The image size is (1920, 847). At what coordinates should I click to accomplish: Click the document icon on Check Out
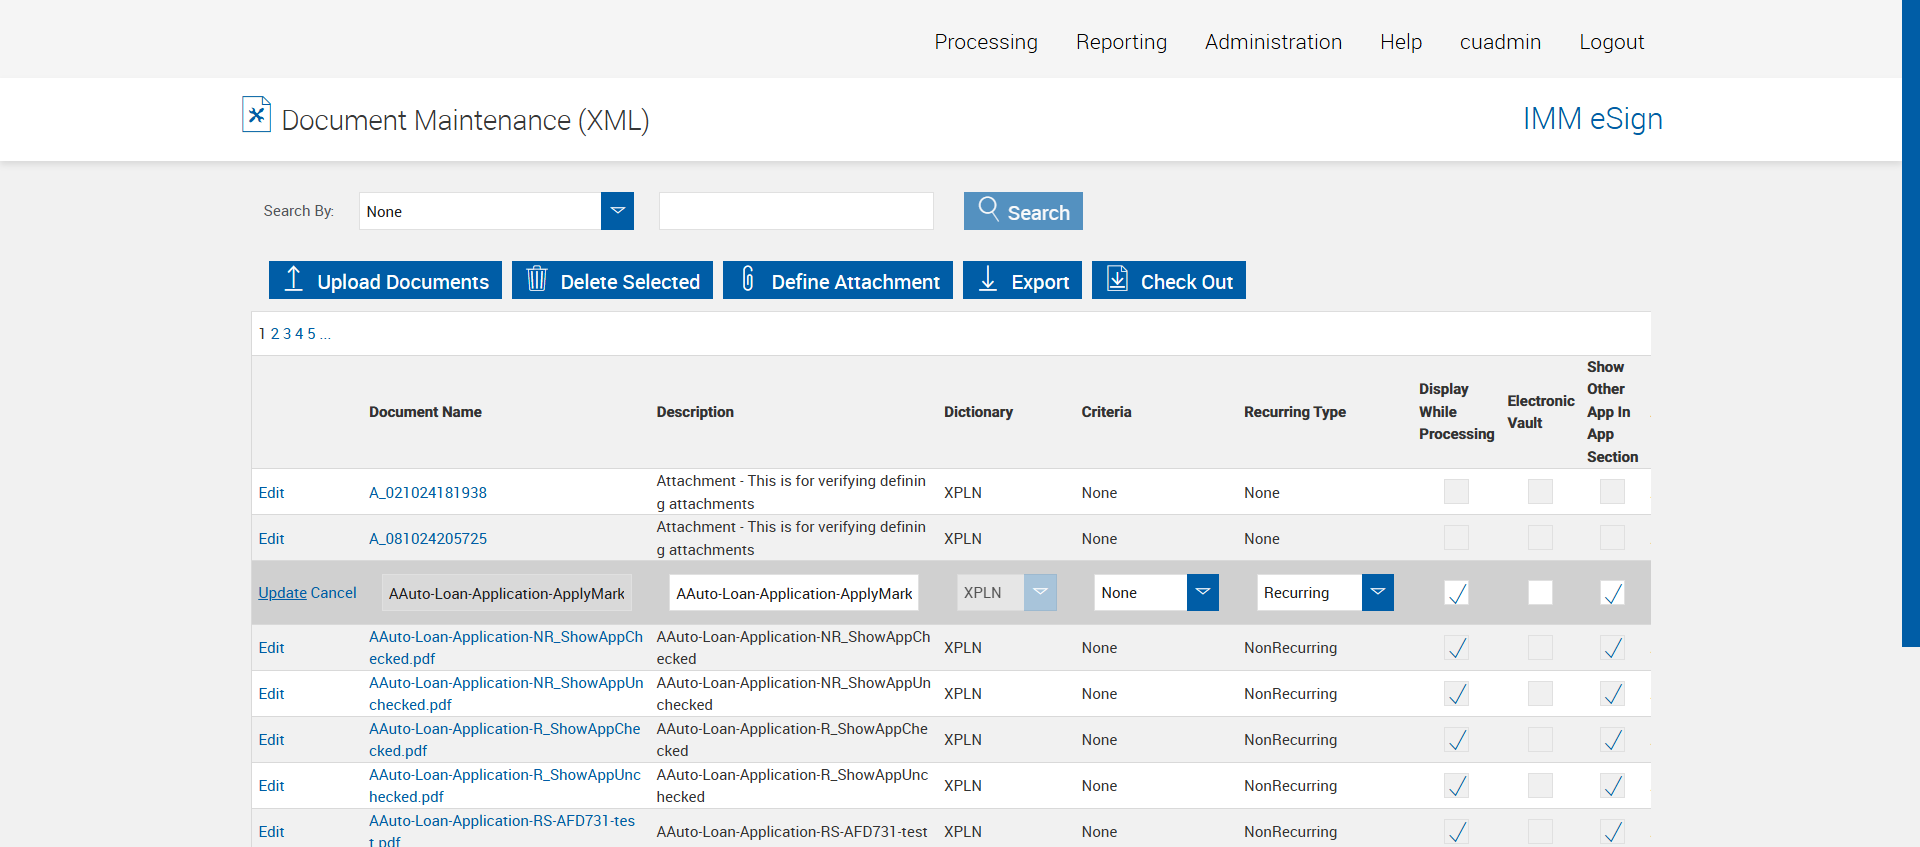click(1117, 279)
